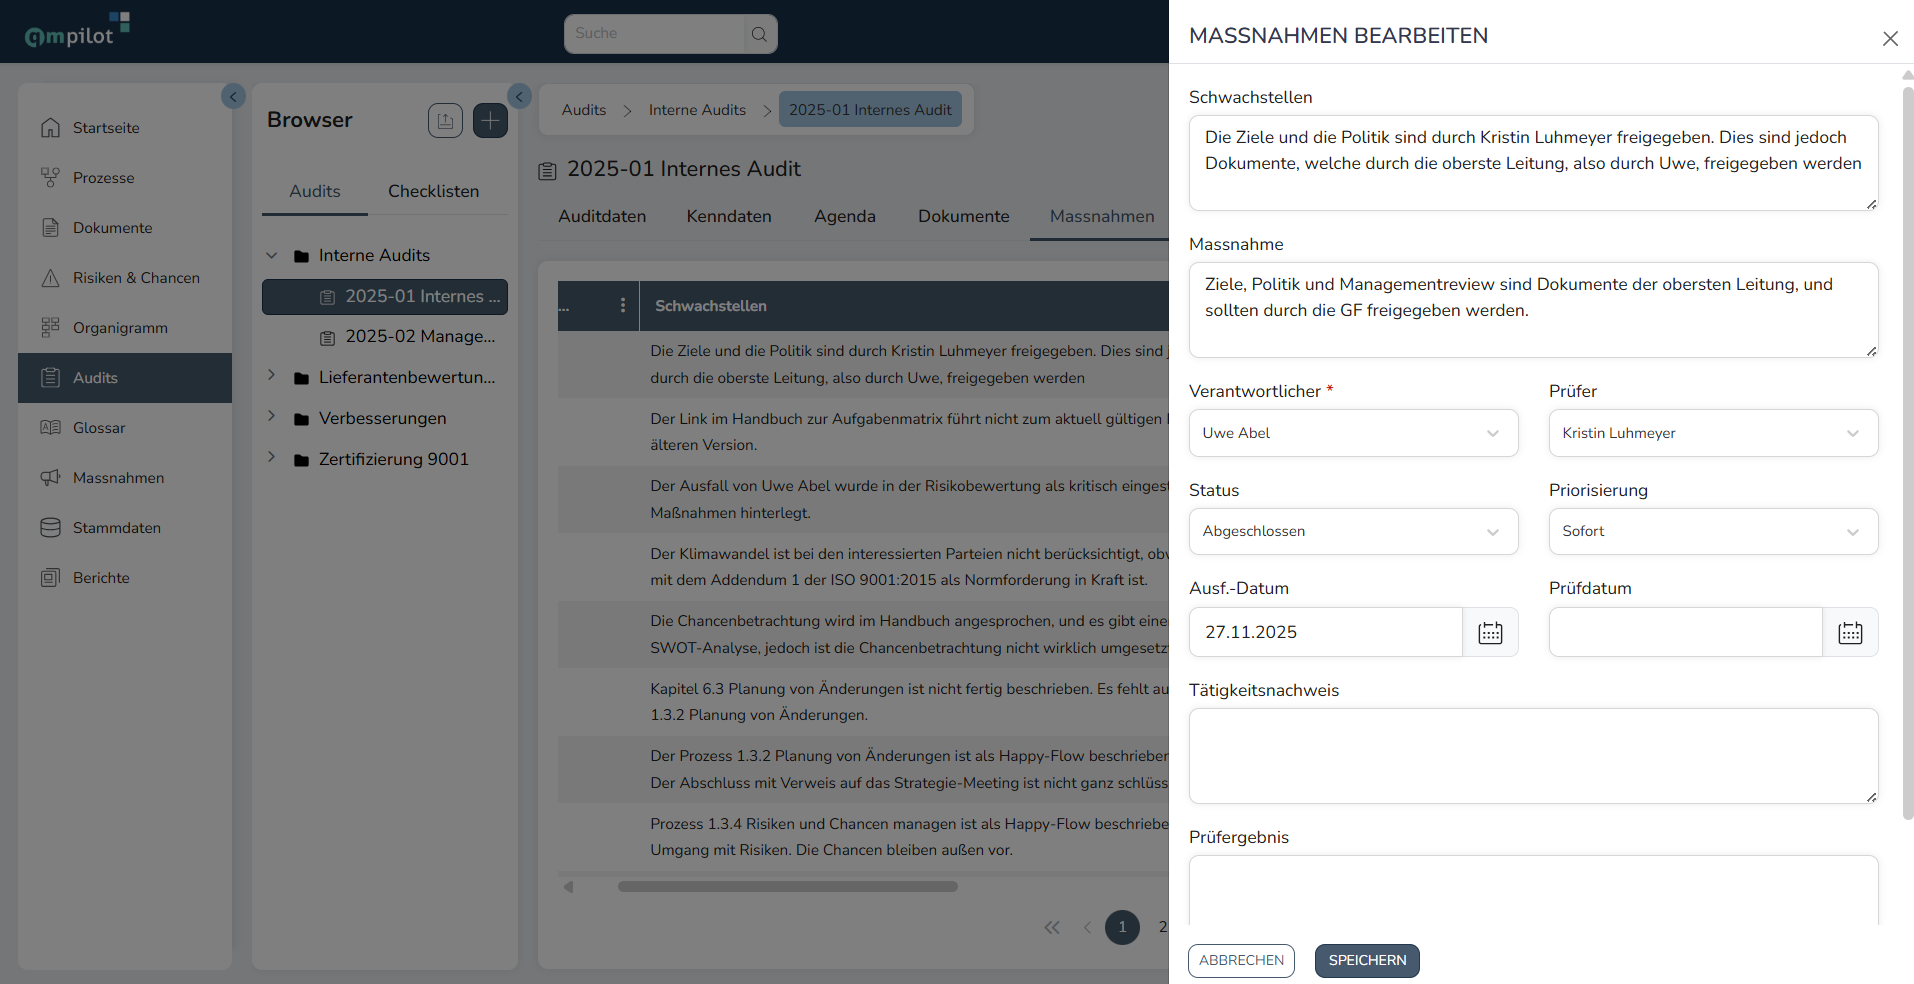The height and width of the screenshot is (984, 1914).
Task: Close the Massnahmen bearbeiten panel
Action: (1890, 38)
